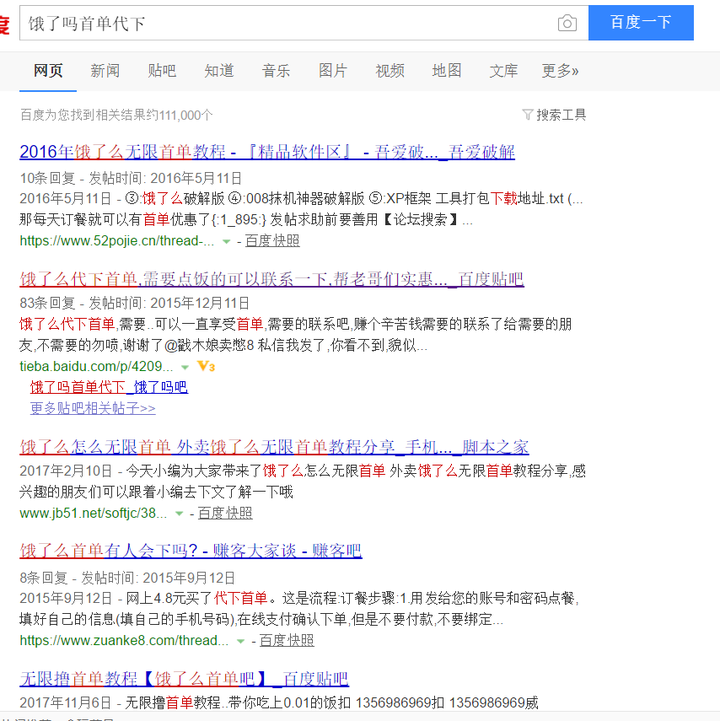
Task: Click the text 83条回复 - 发帖时间: 2015年12月11日
Action: pyautogui.click(x=134, y=303)
